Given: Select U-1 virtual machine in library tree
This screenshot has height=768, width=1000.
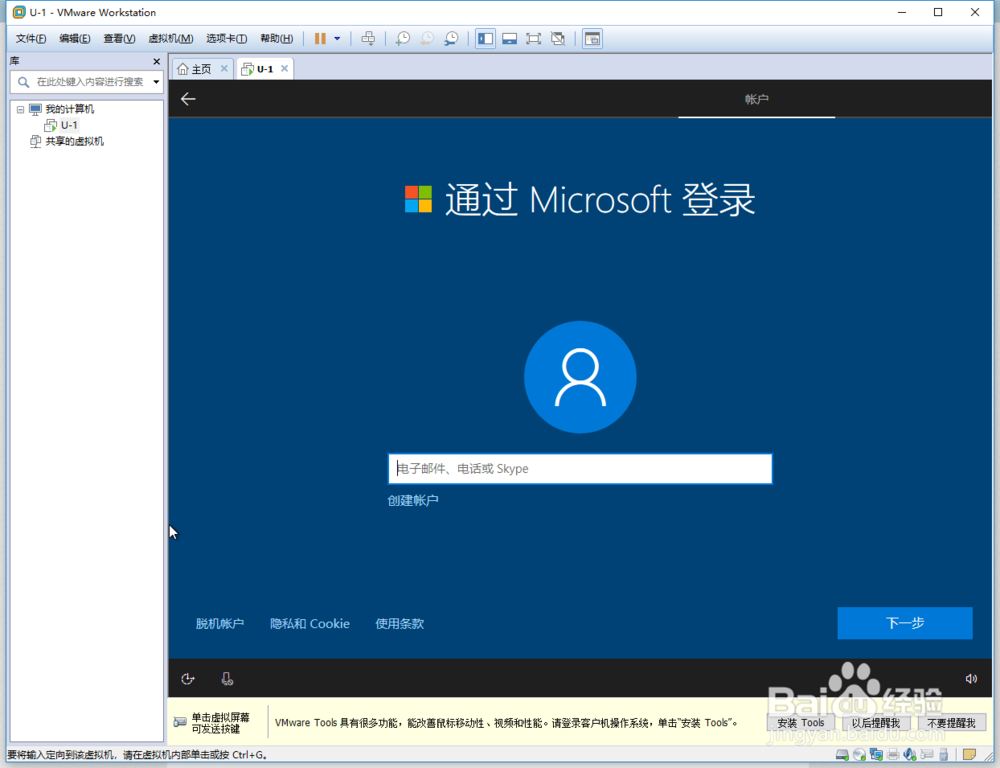Looking at the screenshot, I should (69, 125).
